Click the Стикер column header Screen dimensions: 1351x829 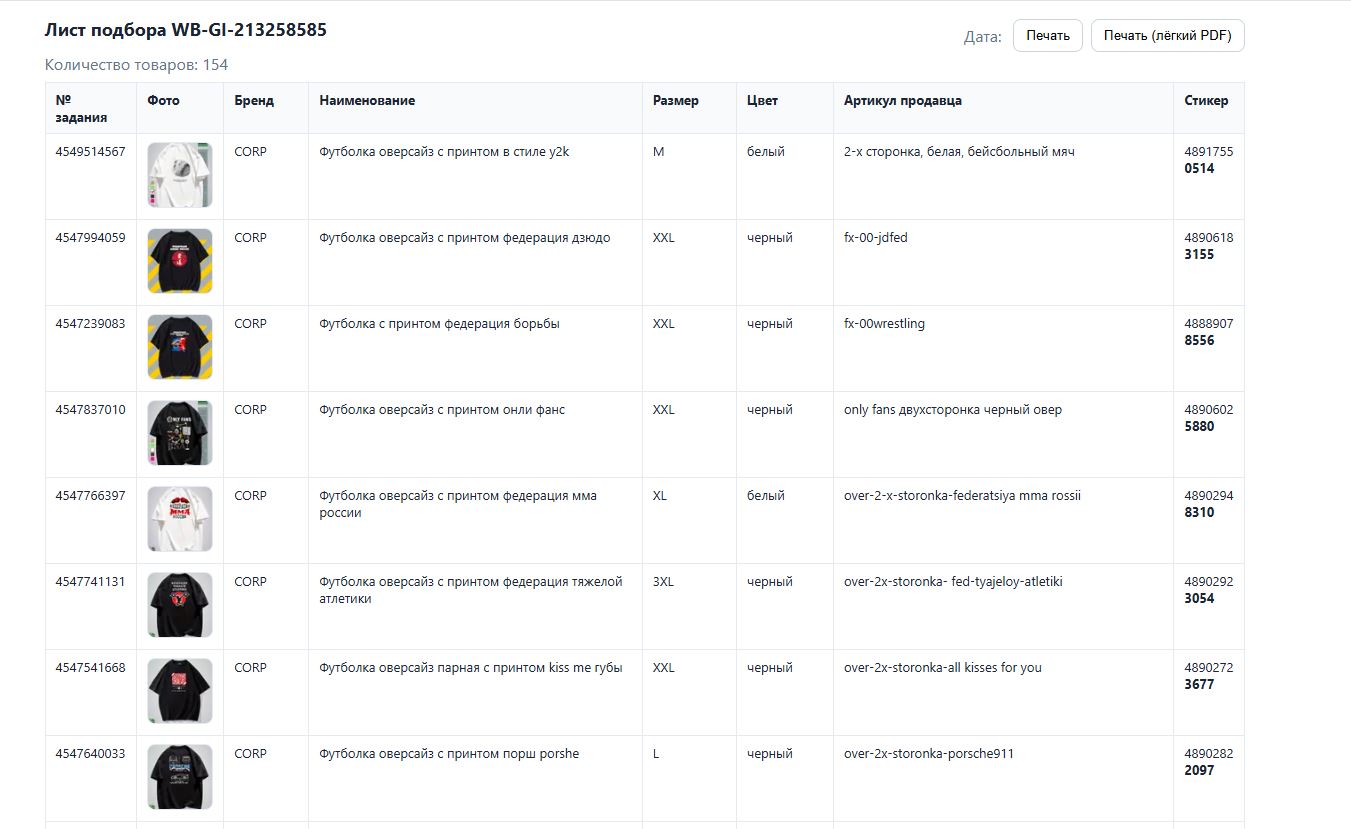click(1206, 100)
